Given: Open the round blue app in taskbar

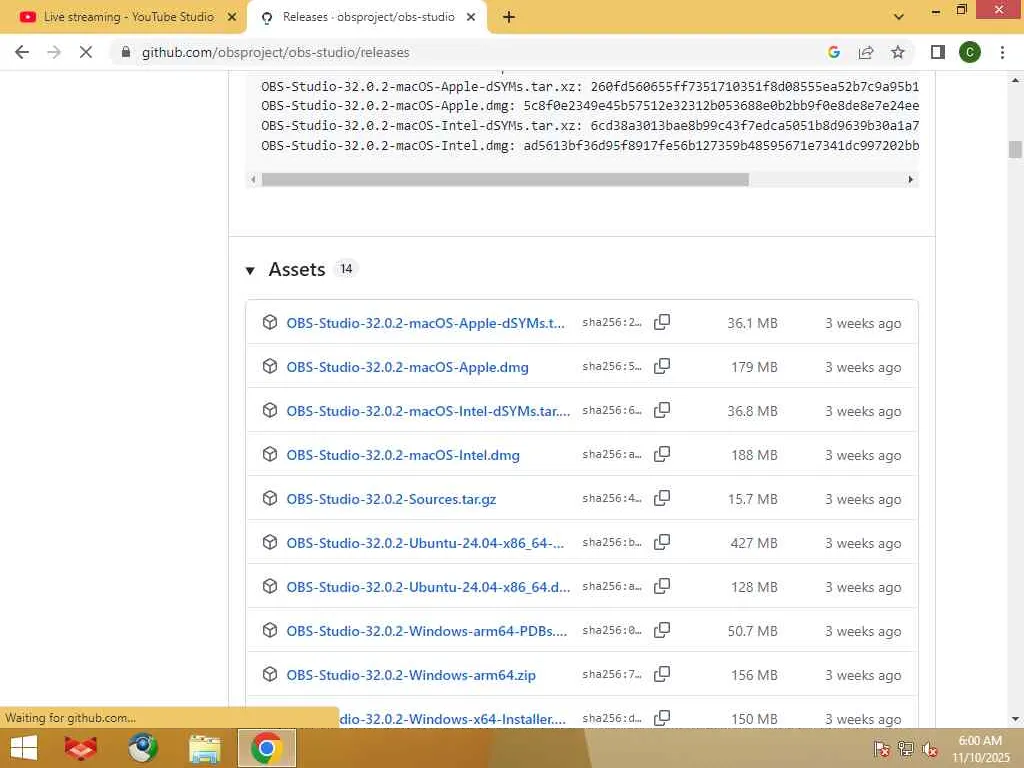Looking at the screenshot, I should click(x=143, y=748).
